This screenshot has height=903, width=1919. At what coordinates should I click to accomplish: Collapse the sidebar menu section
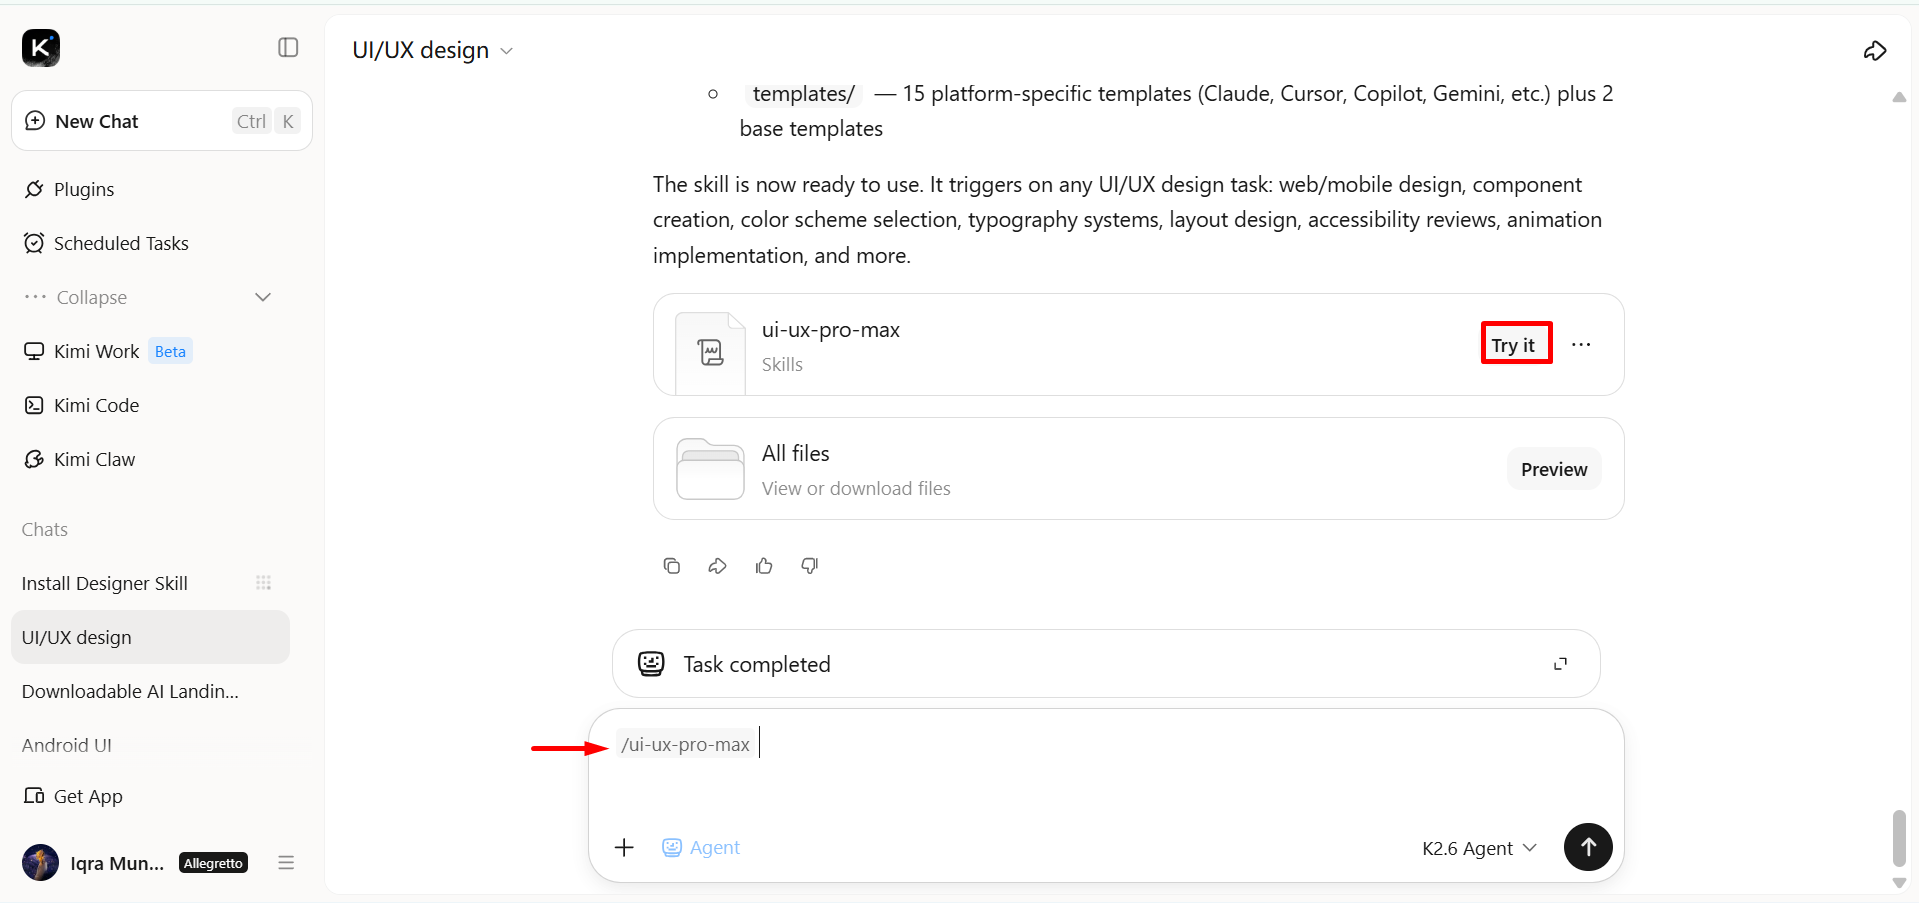point(148,297)
